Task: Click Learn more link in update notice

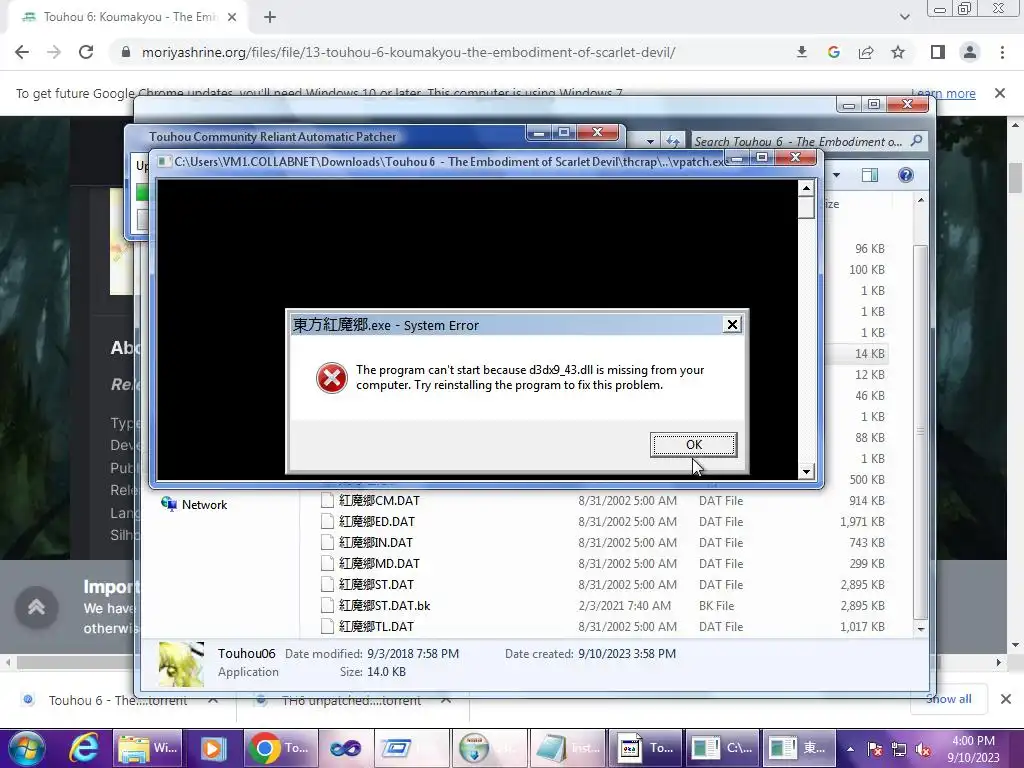Action: 944,93
